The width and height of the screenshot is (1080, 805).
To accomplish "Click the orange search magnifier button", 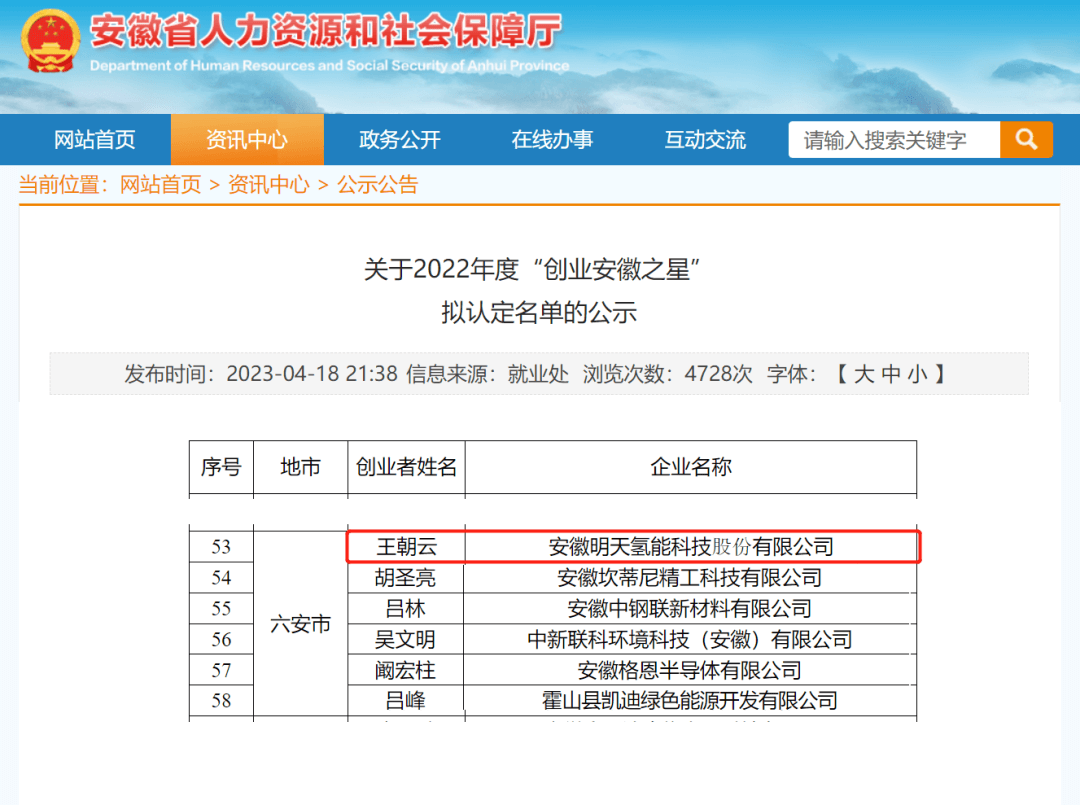I will pyautogui.click(x=1026, y=140).
